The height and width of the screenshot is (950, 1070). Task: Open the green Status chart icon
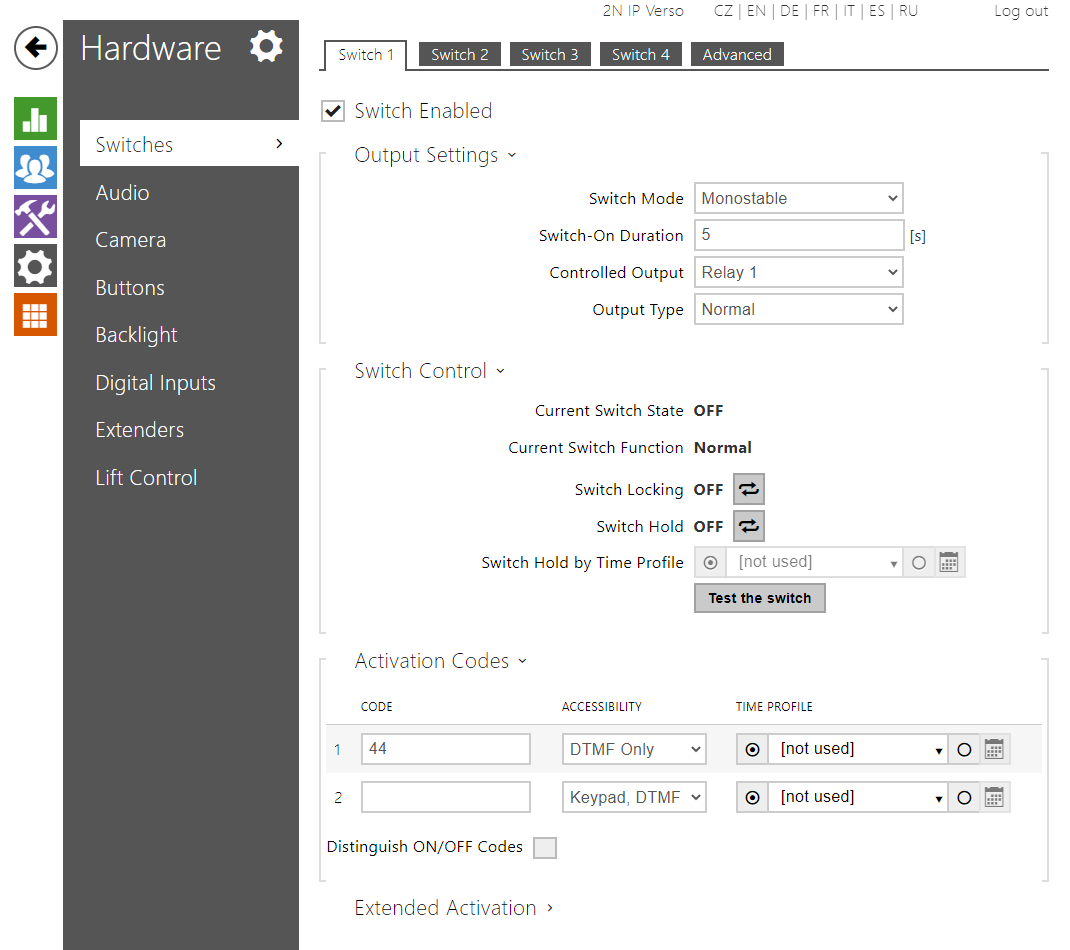pos(35,119)
